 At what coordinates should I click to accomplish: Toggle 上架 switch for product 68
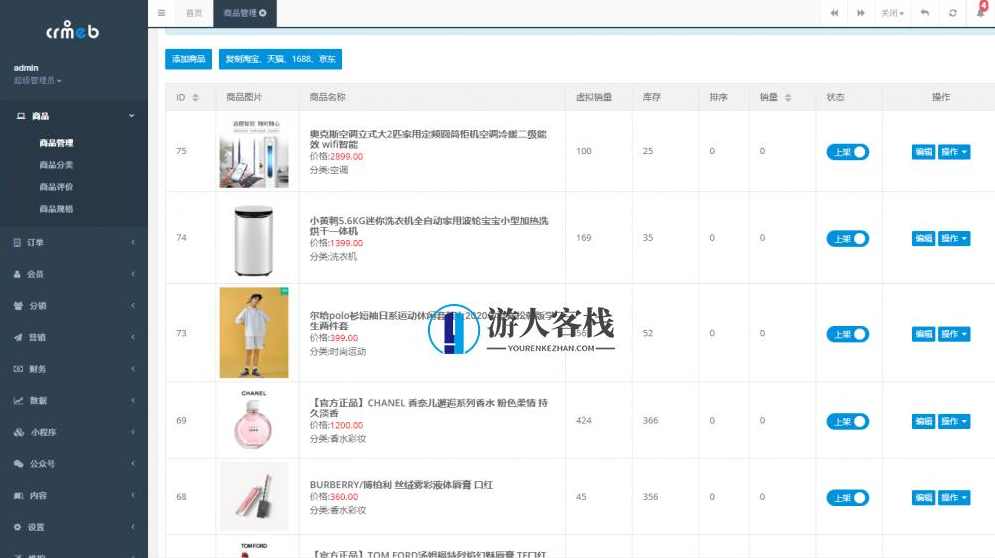coord(847,498)
